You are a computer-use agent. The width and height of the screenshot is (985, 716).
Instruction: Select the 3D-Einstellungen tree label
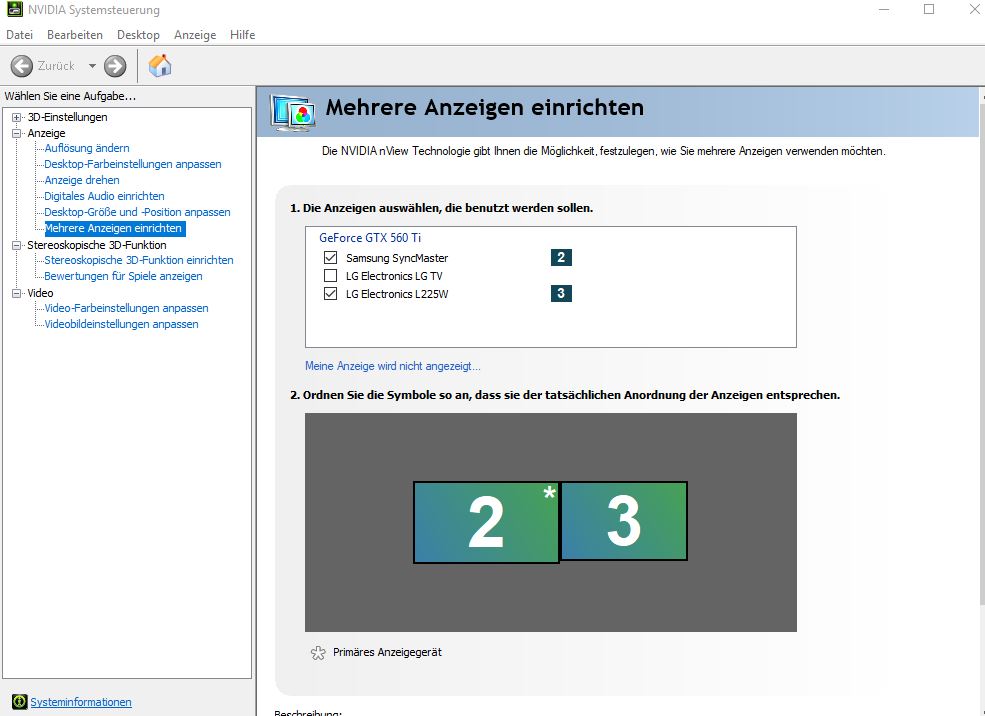[x=67, y=117]
